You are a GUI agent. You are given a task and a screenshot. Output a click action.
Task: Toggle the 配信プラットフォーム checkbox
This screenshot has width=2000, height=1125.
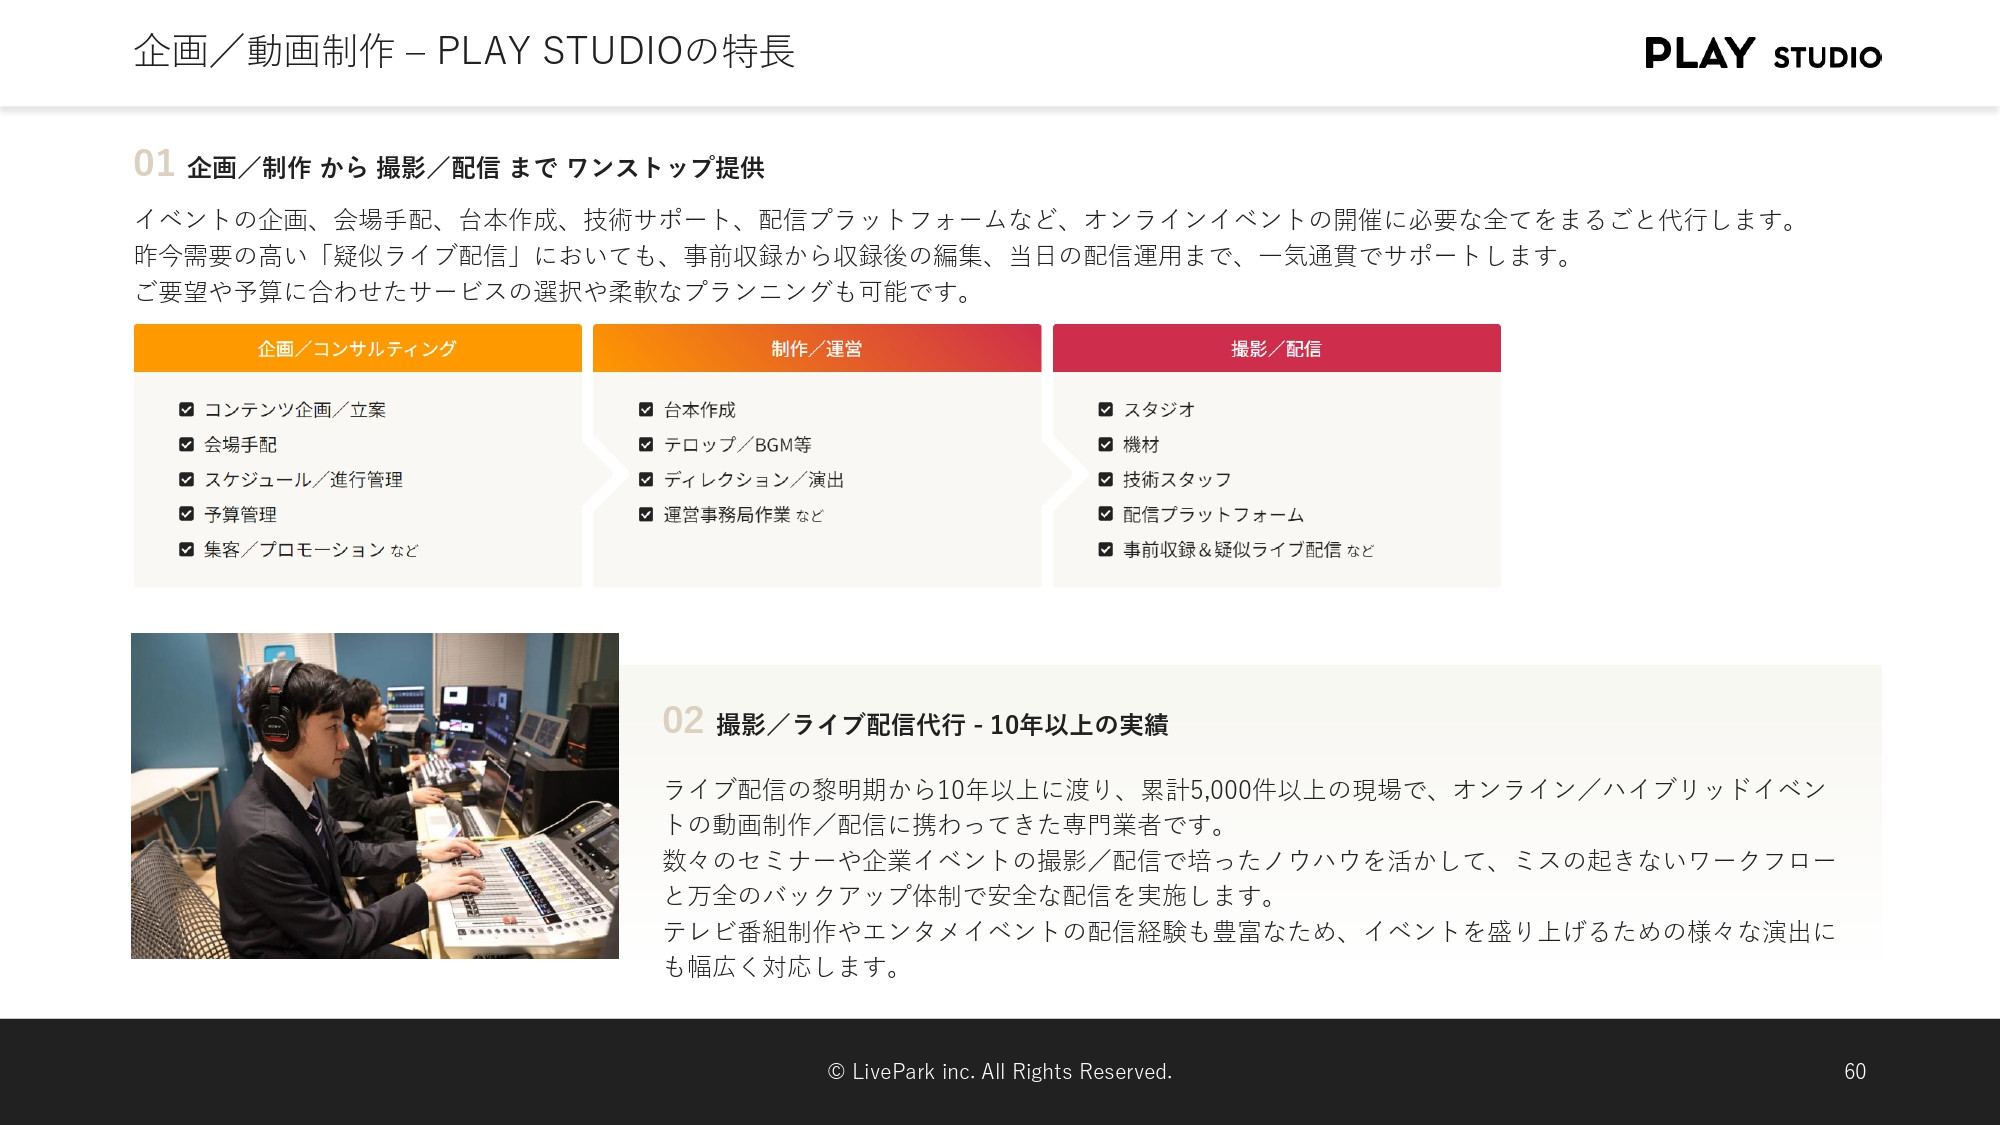tap(1105, 514)
